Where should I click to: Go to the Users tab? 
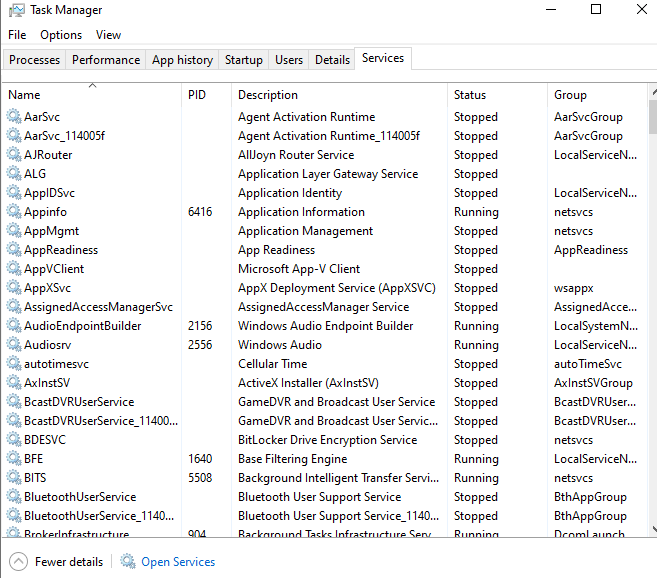pos(289,60)
